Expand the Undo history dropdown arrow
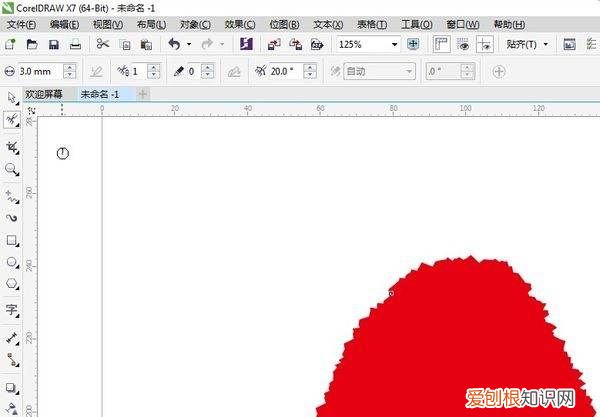 (189, 45)
